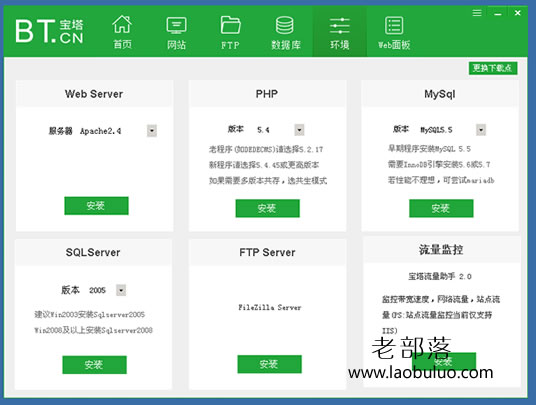536x405 pixels.
Task: Install 流量监控 using the 安装 button
Action: pyautogui.click(x=444, y=361)
